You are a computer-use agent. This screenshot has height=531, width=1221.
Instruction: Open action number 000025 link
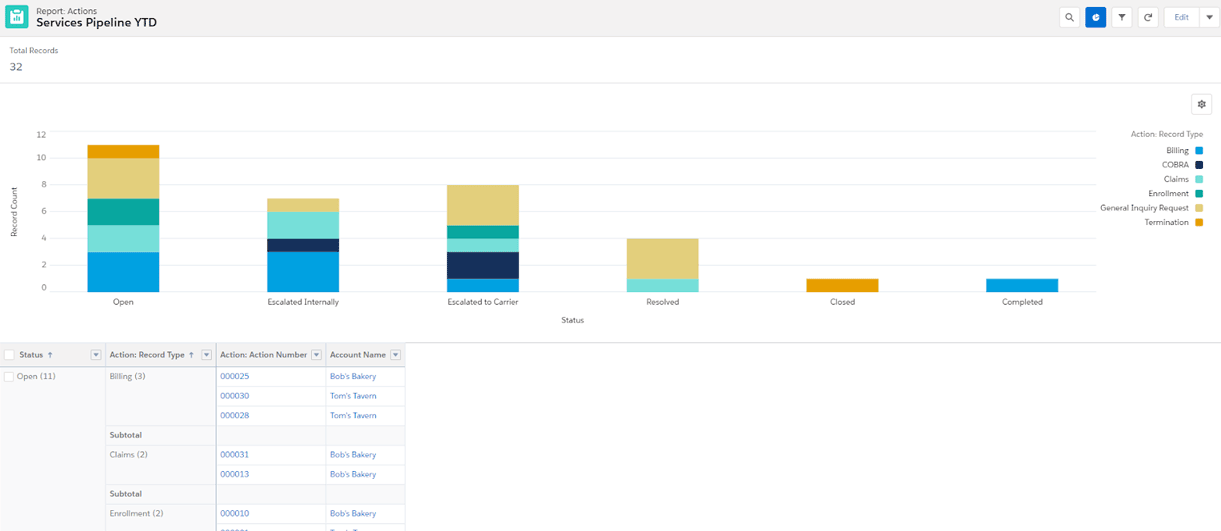coord(235,377)
